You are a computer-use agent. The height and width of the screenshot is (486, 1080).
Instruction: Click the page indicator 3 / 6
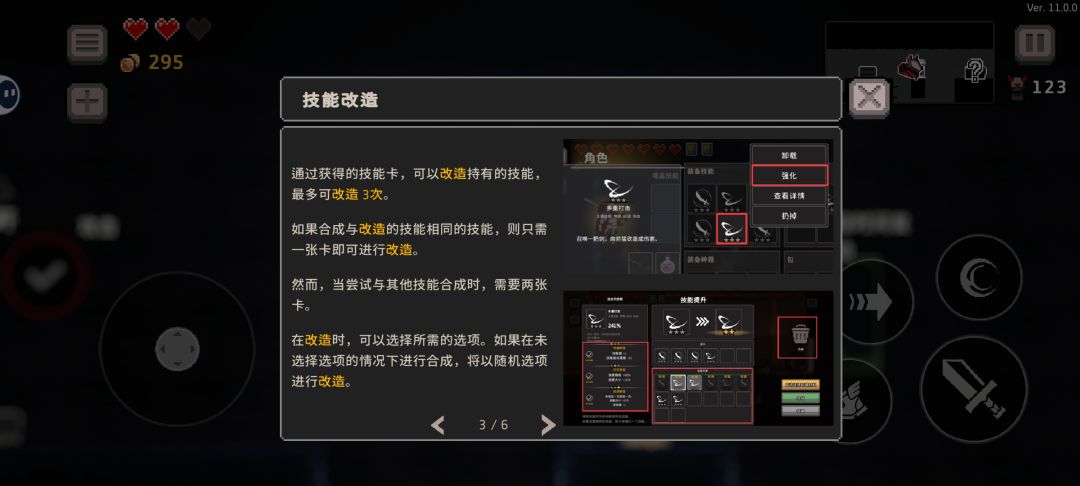tap(493, 425)
